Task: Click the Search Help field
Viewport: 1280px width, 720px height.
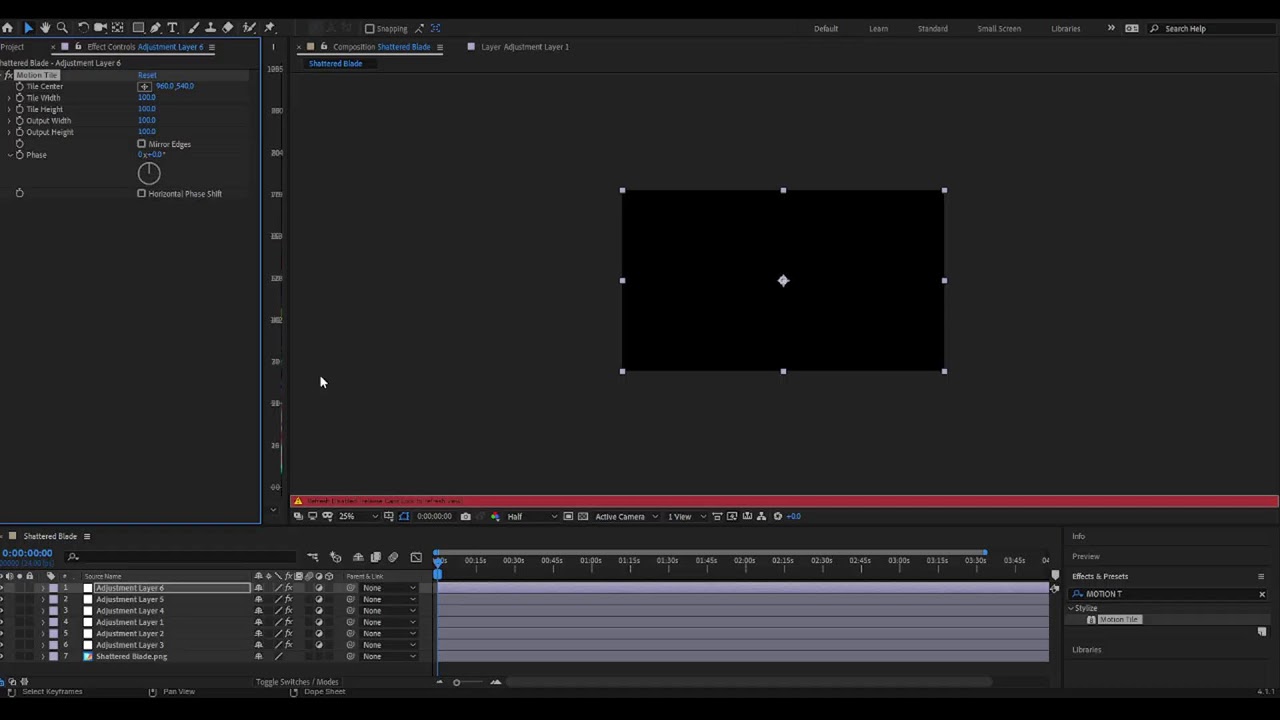Action: click(x=1210, y=28)
